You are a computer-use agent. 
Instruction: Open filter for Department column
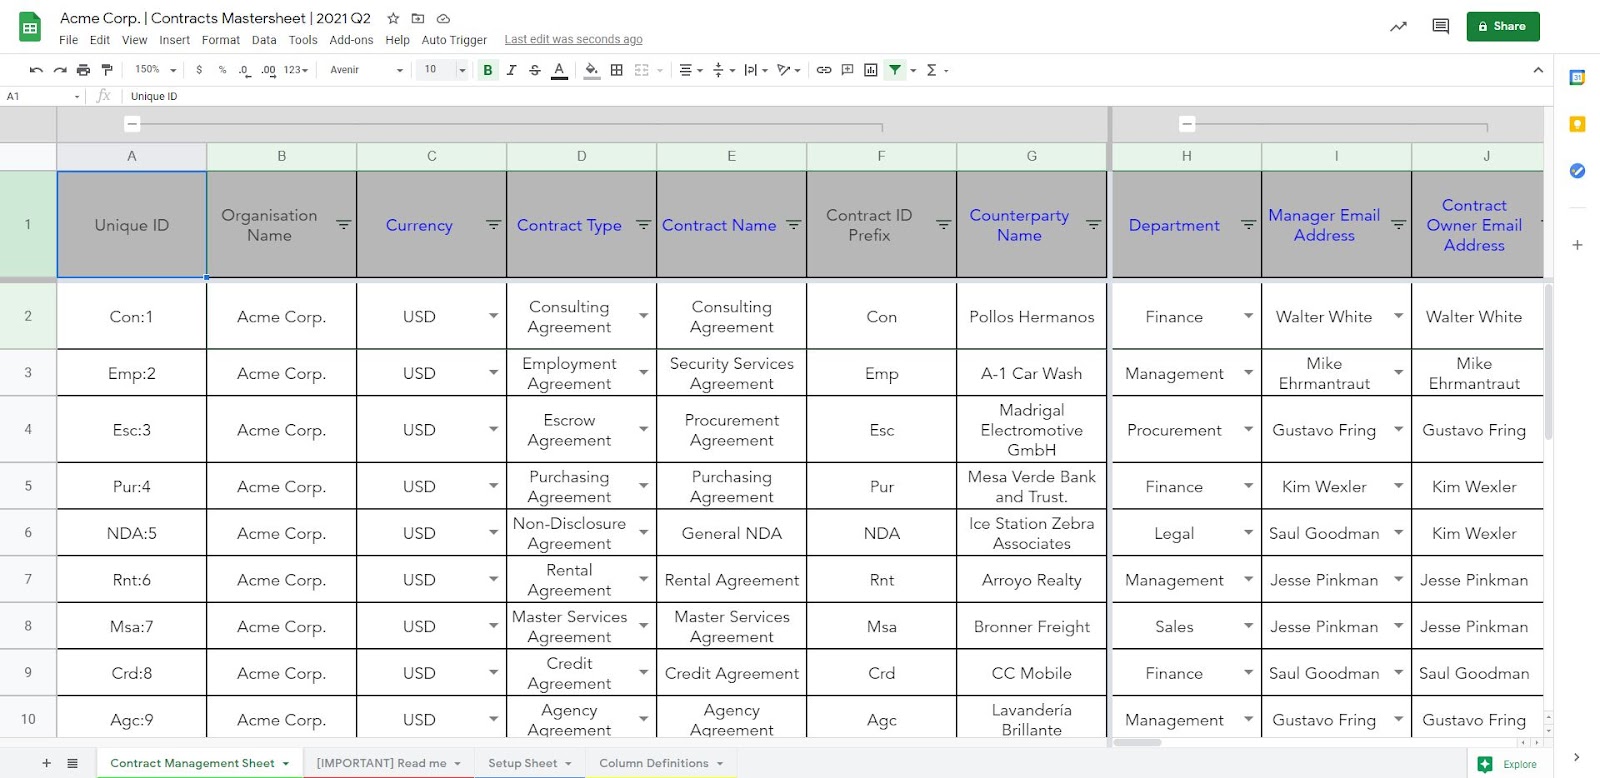1248,225
